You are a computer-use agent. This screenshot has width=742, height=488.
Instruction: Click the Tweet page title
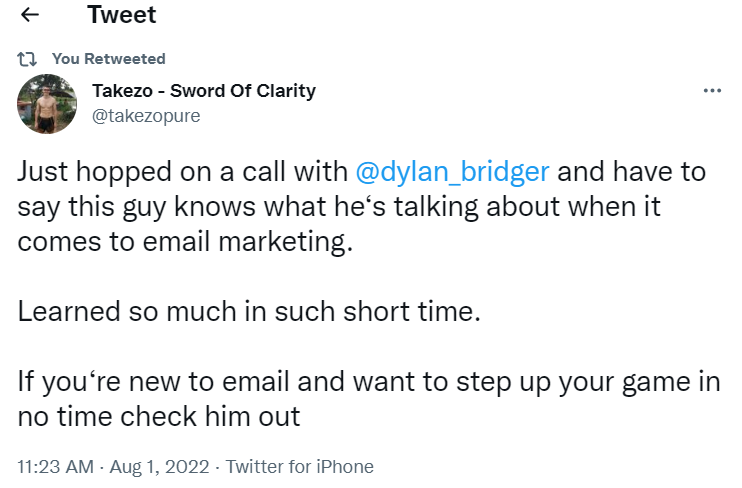pos(121,16)
